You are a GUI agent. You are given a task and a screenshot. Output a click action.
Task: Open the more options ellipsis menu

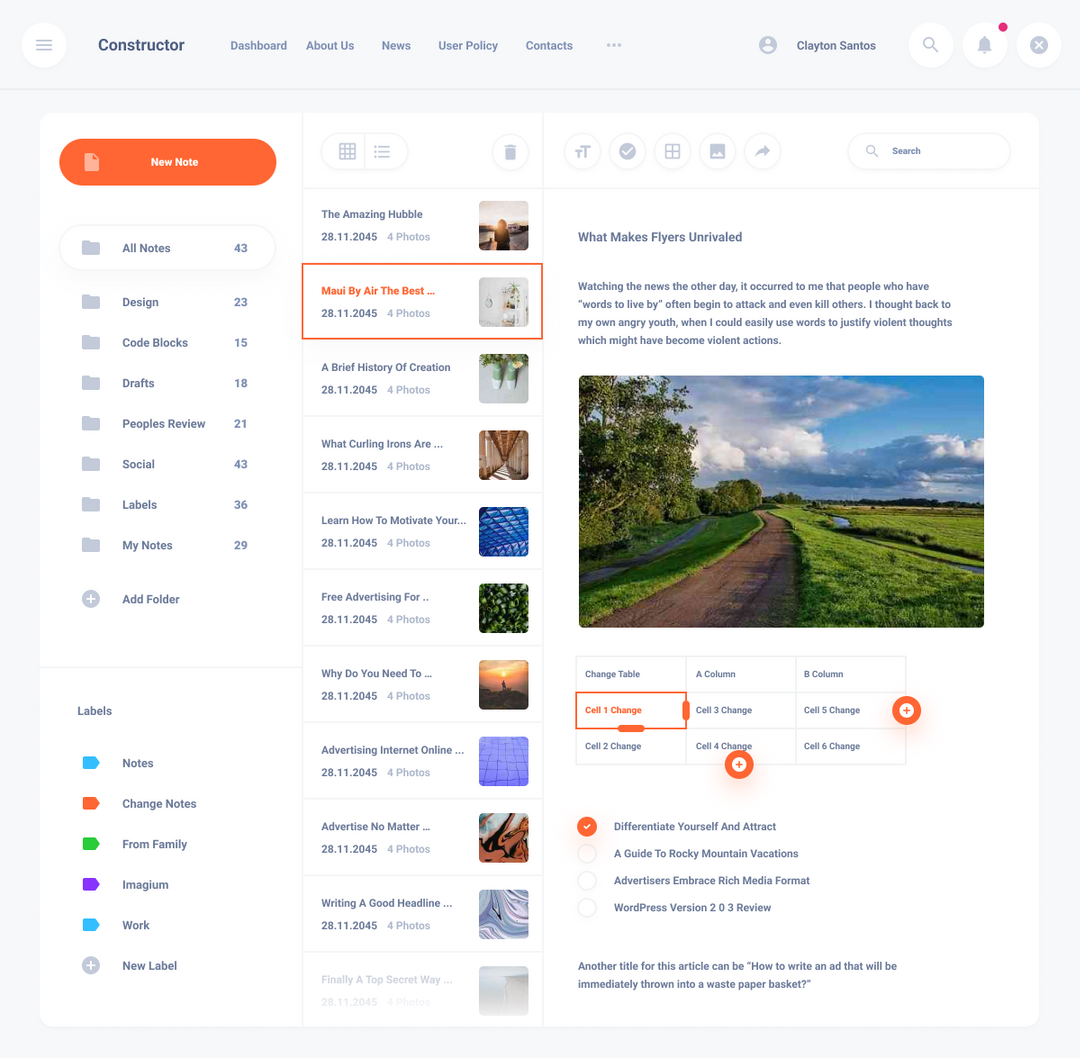click(613, 45)
